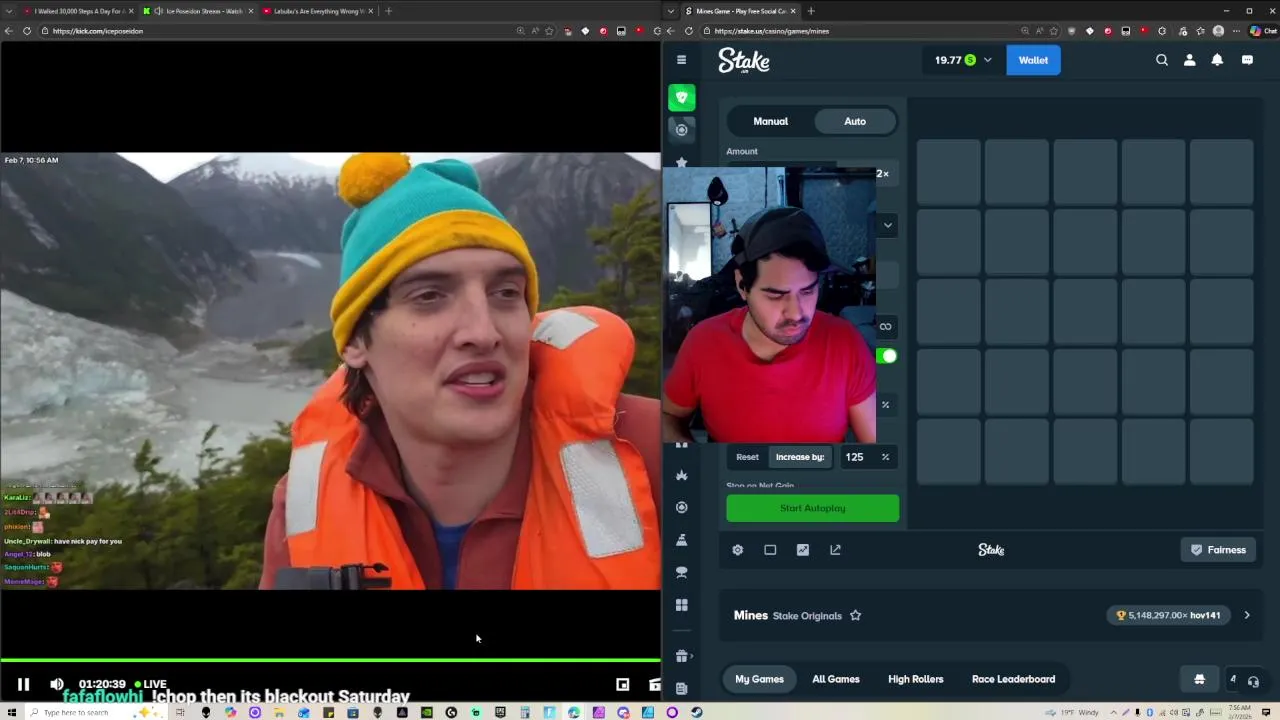Click the Stake Originals link
The height and width of the screenshot is (720, 1280).
click(x=807, y=616)
